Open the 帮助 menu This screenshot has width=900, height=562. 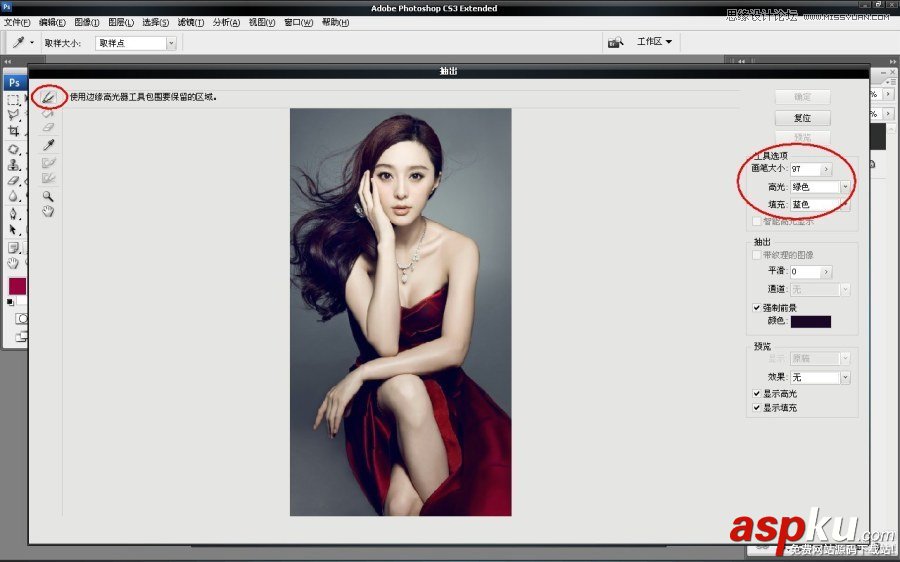(x=335, y=22)
